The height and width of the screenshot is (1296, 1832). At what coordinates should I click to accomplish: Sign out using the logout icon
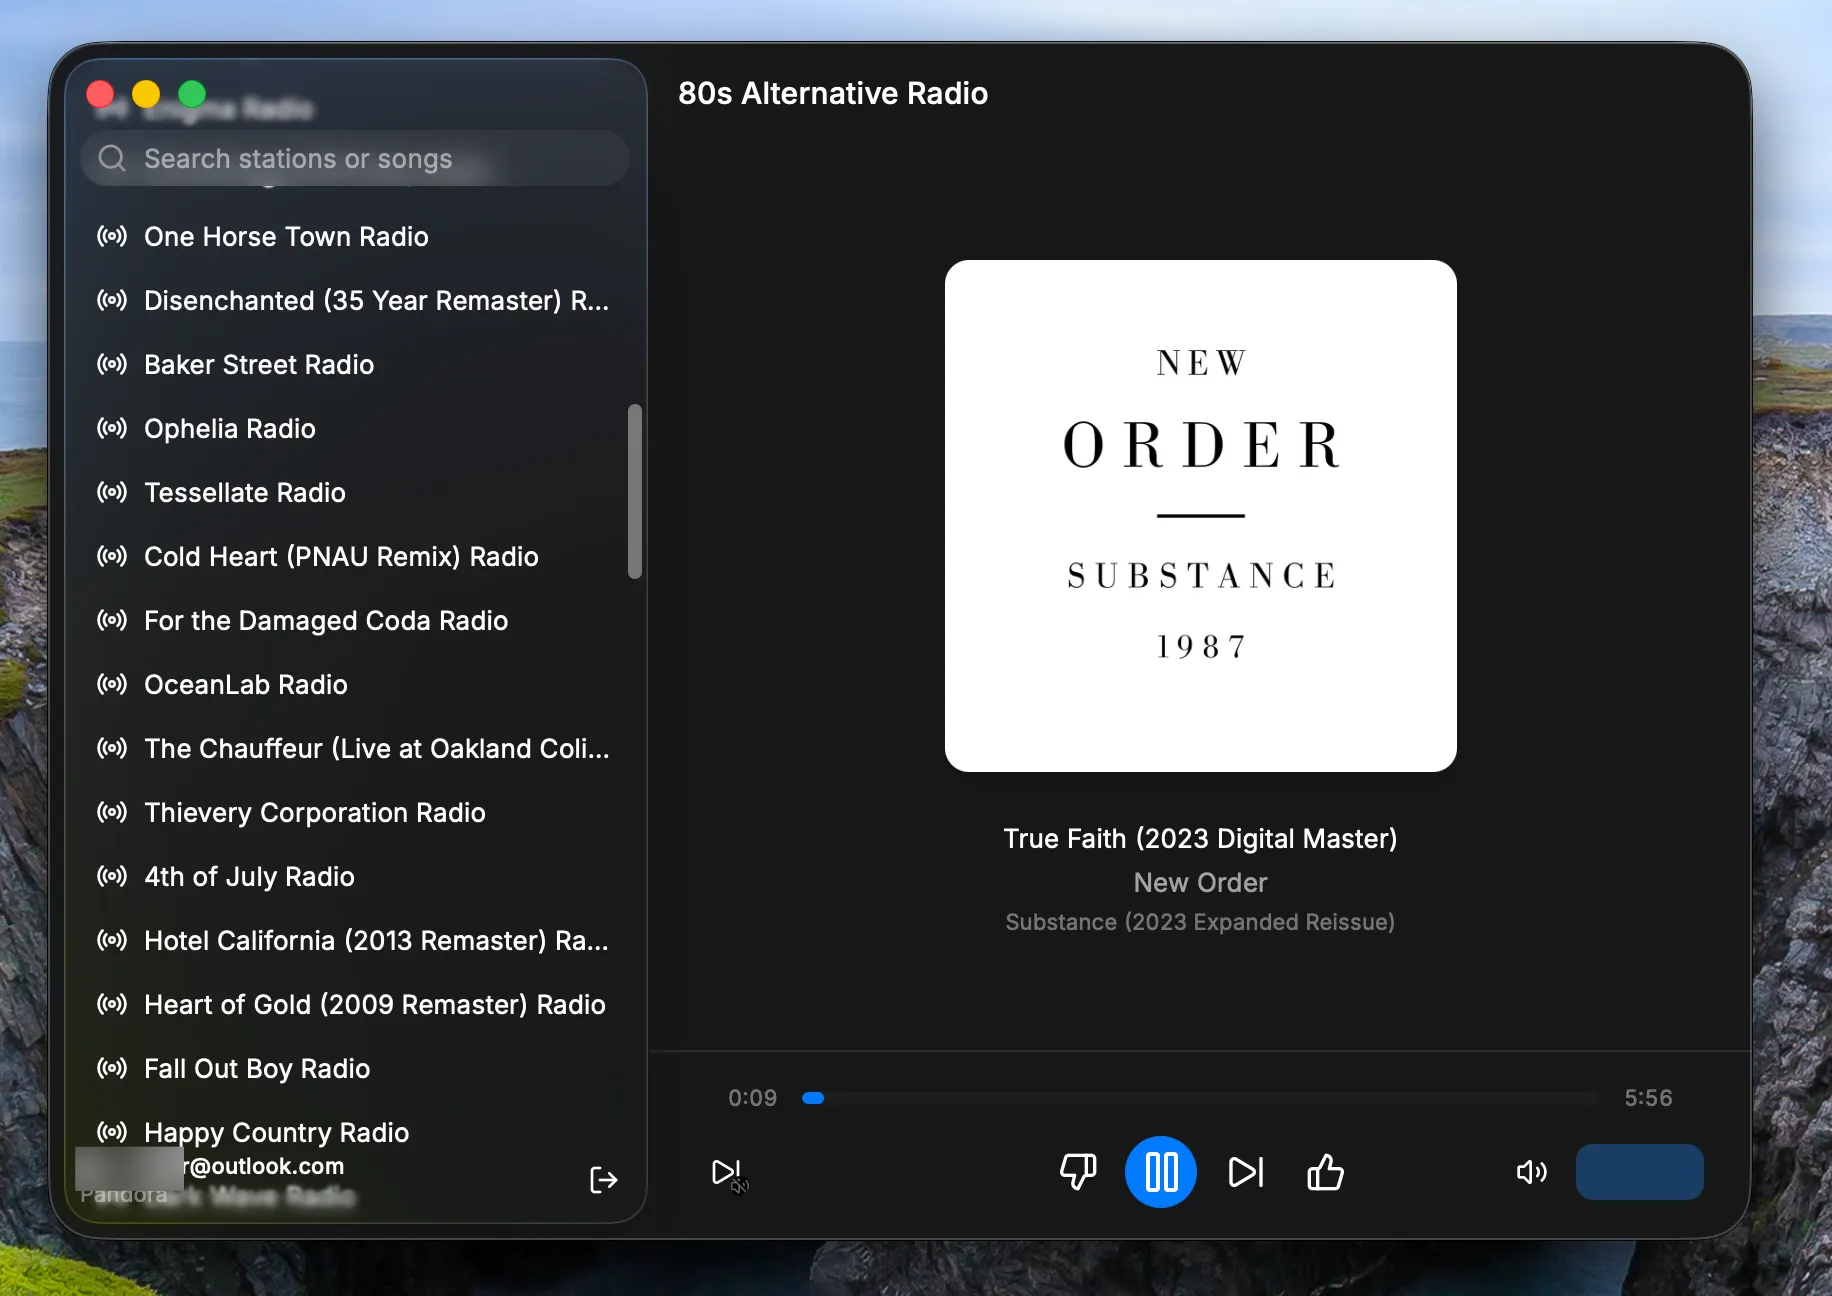pos(603,1180)
